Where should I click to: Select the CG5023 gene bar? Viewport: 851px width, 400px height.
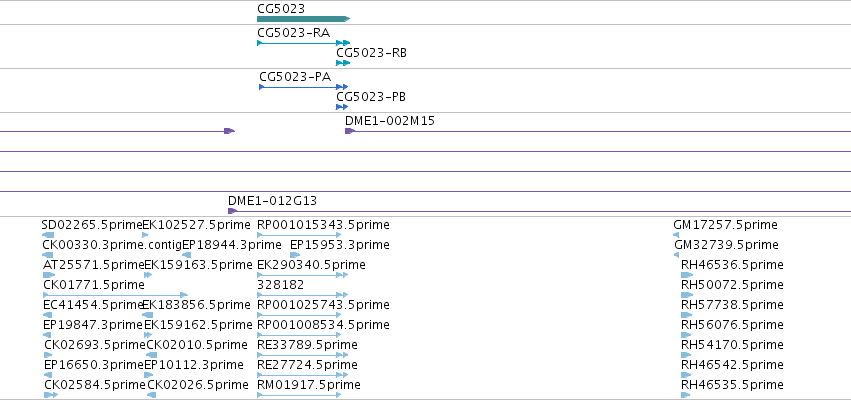coord(303,19)
